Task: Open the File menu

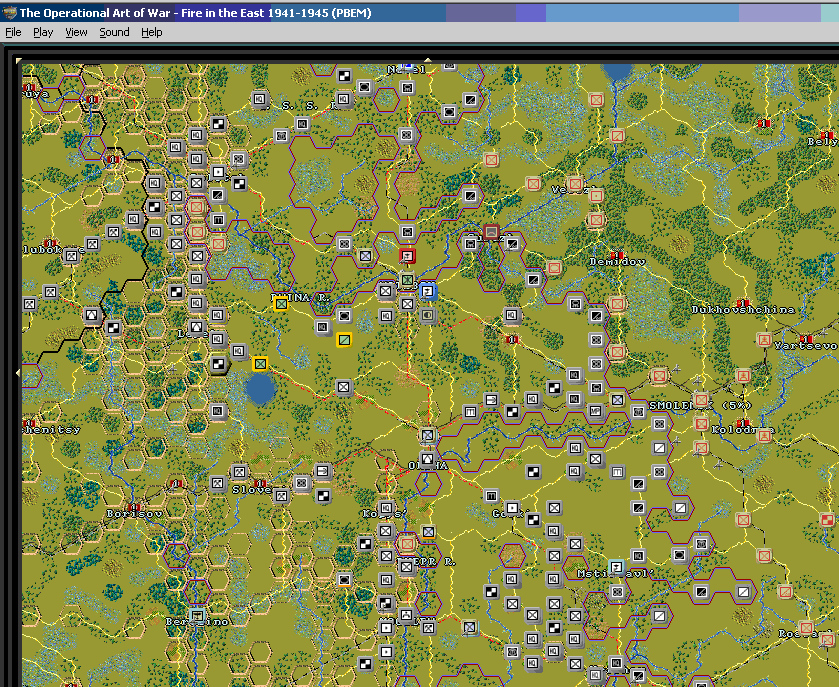Action: (x=13, y=32)
